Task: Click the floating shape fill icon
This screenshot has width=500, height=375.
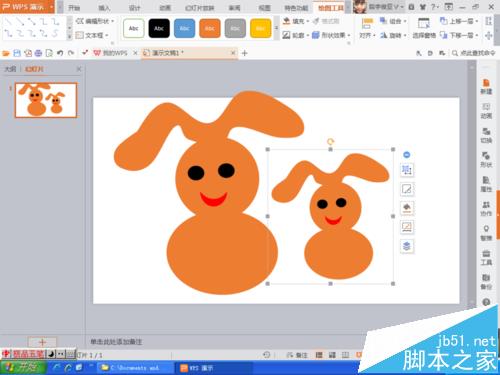Action: point(407,208)
